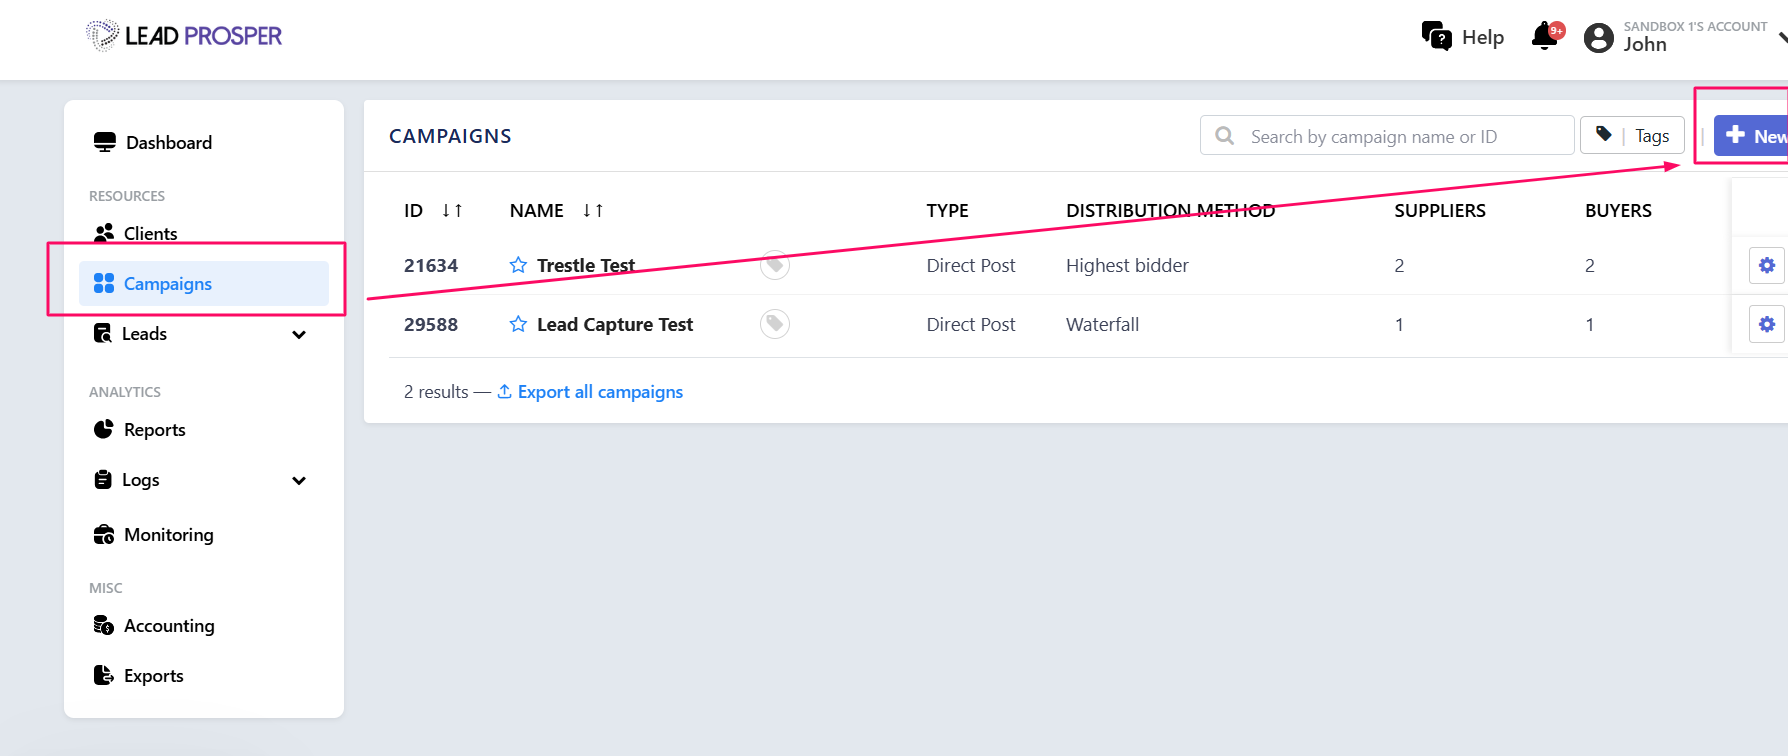The width and height of the screenshot is (1788, 756).
Task: Open notifications bell icon
Action: 1545,36
